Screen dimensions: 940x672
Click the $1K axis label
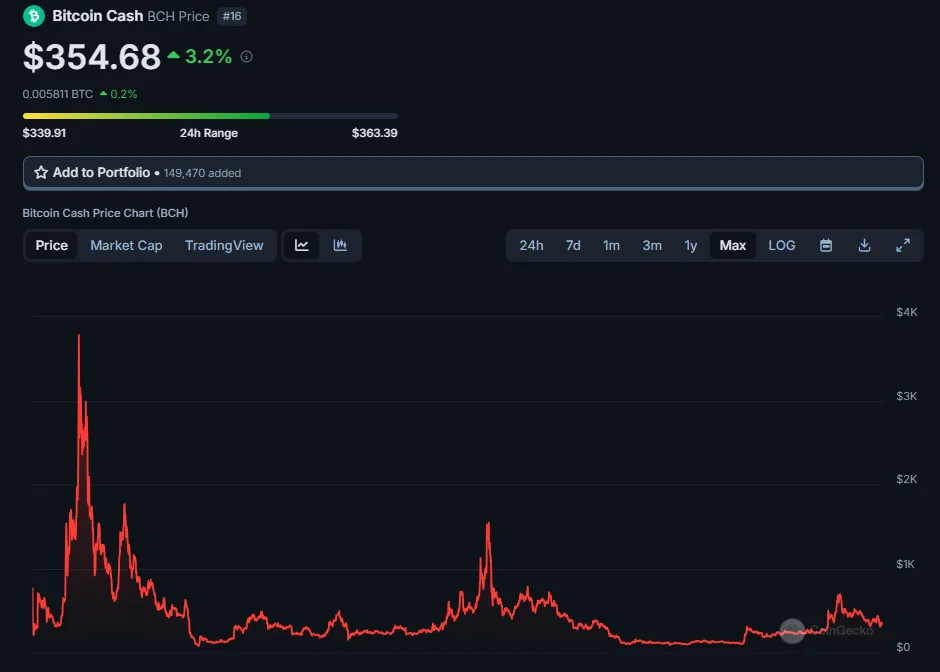[905, 563]
